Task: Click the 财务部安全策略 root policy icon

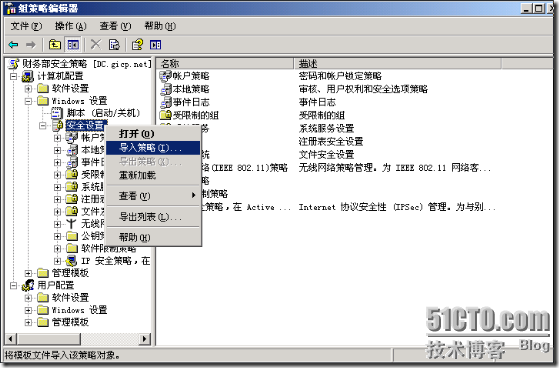Action: (x=14, y=64)
